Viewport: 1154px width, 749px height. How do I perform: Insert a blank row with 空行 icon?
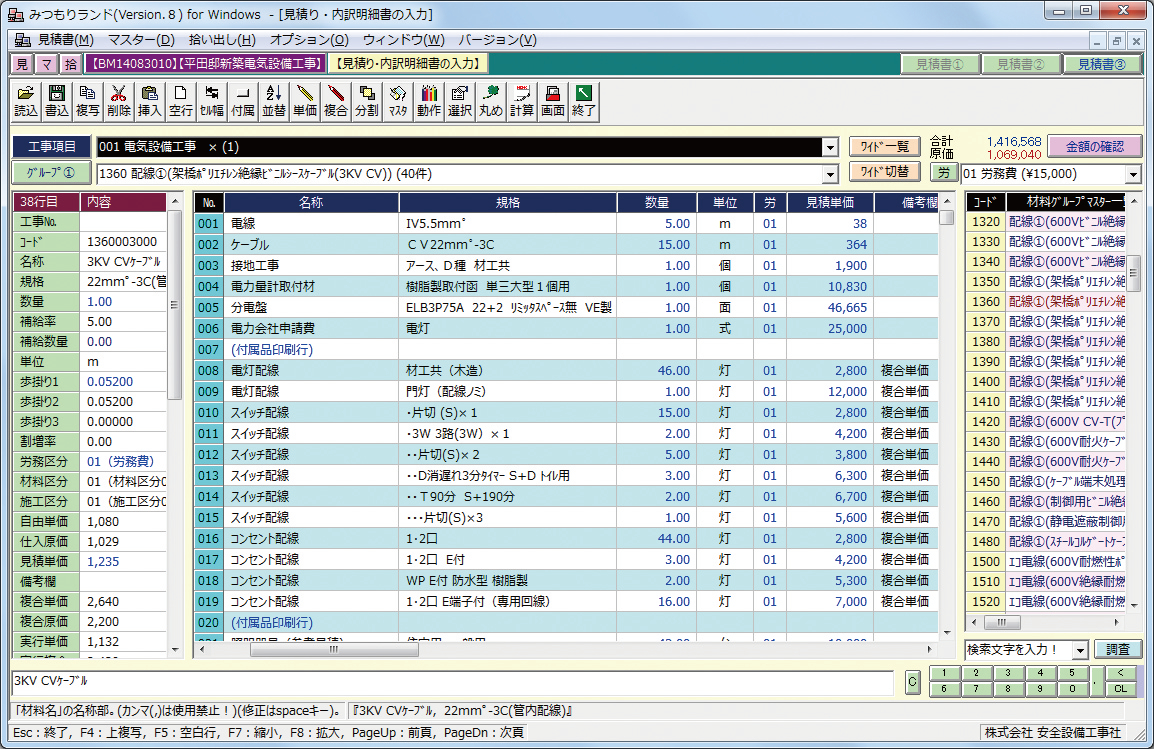click(x=180, y=101)
